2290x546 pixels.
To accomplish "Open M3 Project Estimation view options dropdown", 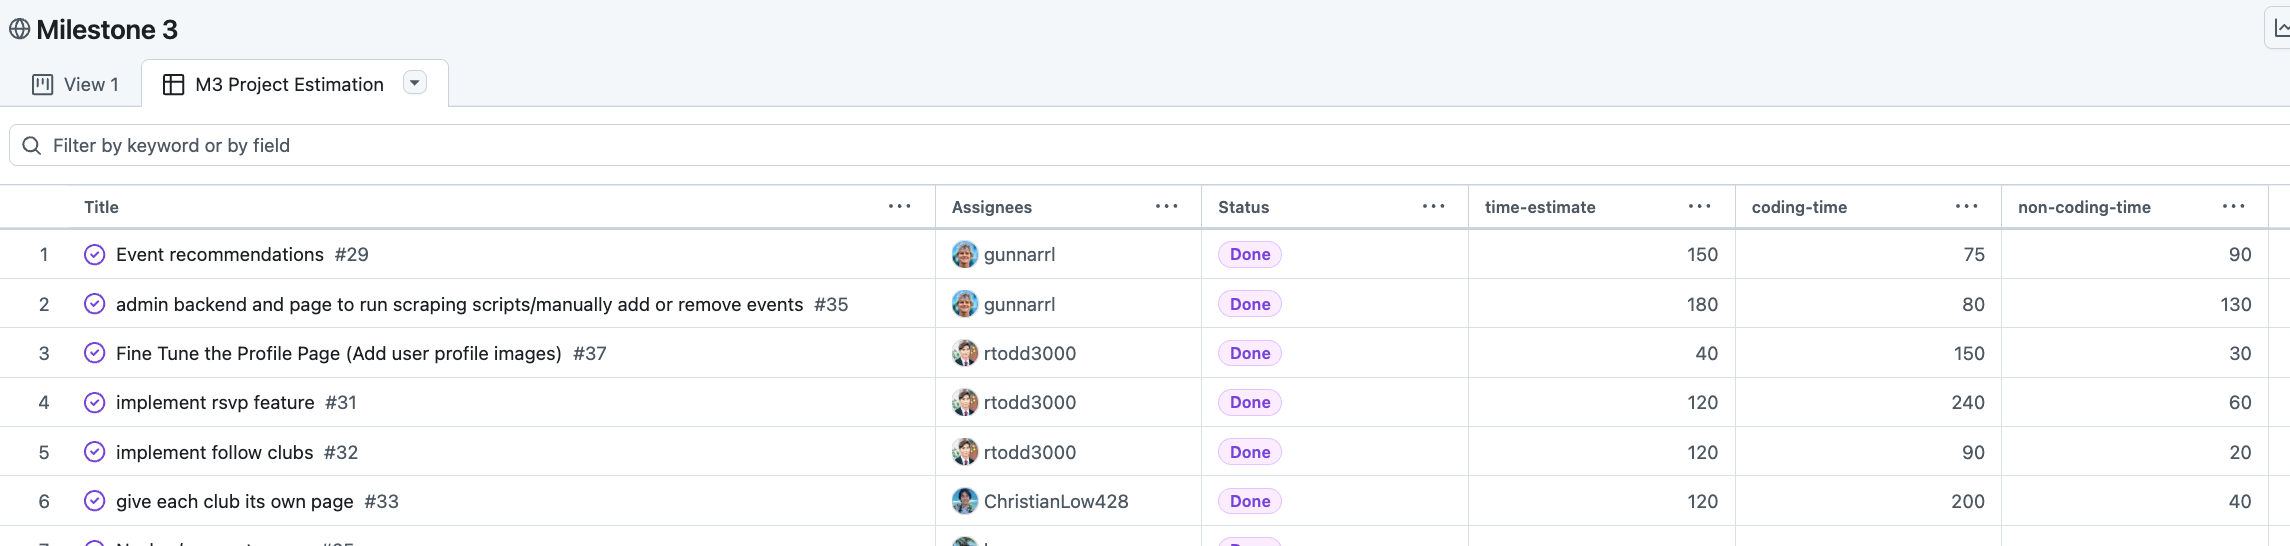I will (415, 83).
